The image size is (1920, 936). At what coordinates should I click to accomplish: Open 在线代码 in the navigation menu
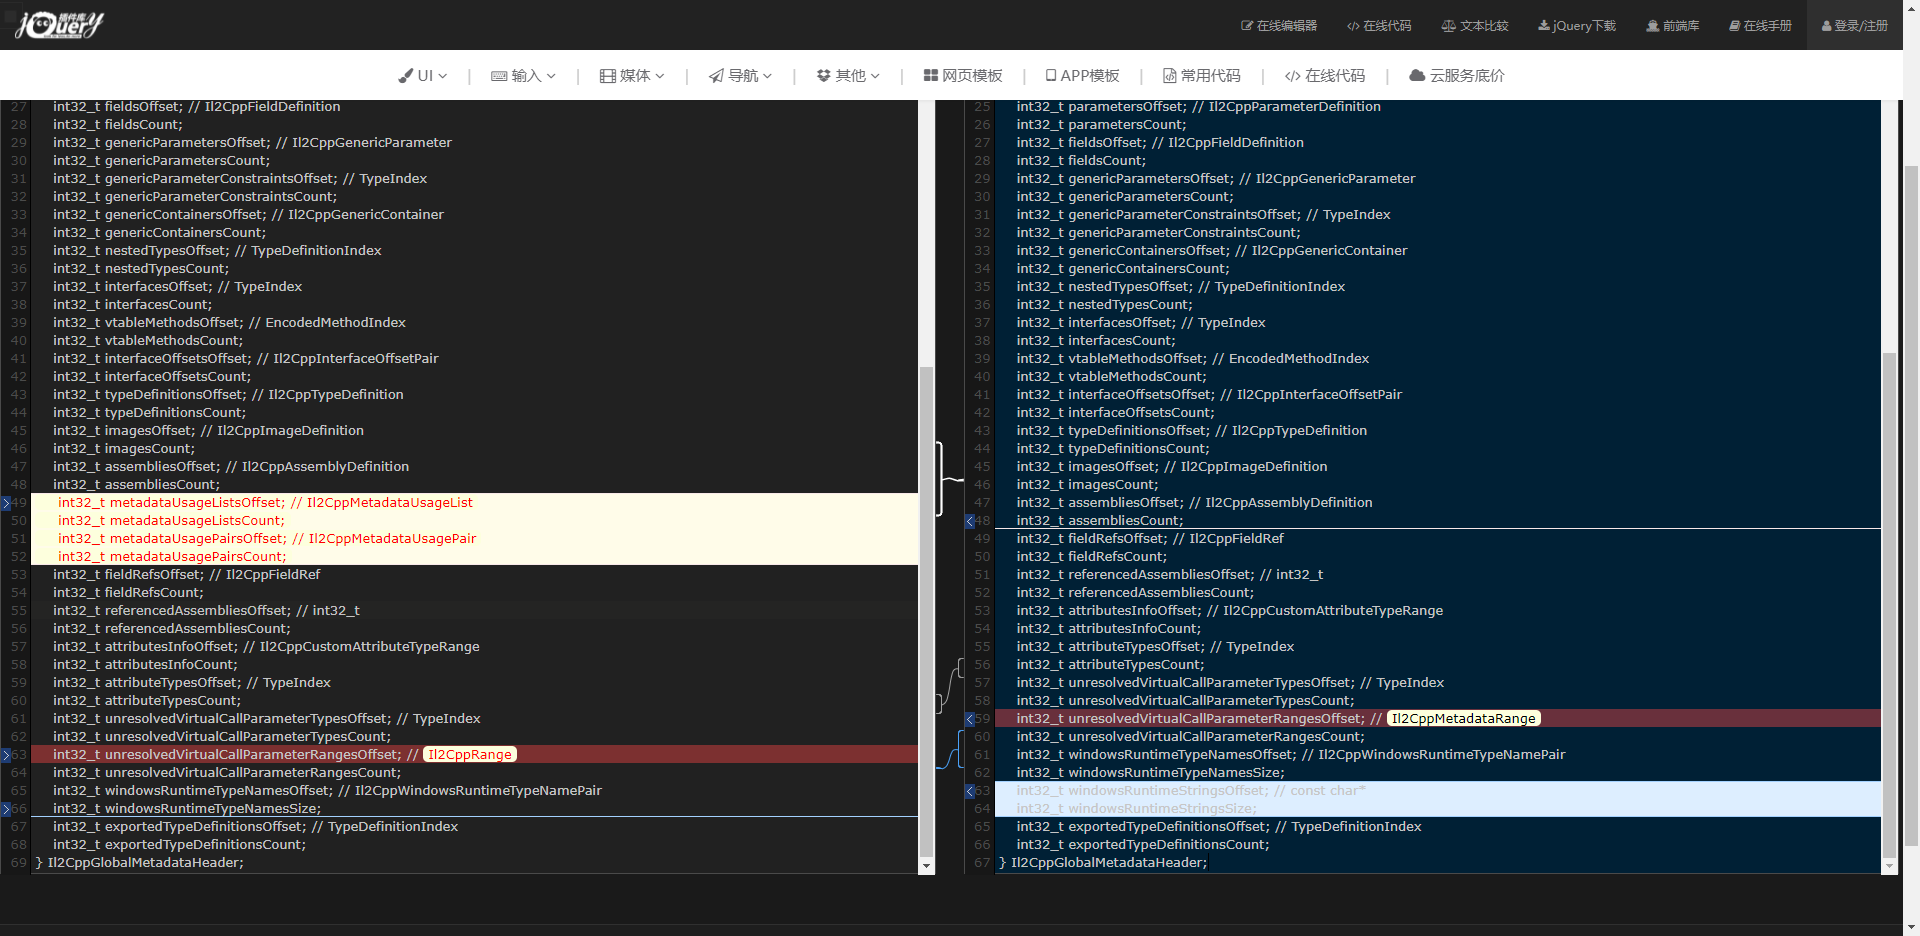[x=1325, y=76]
